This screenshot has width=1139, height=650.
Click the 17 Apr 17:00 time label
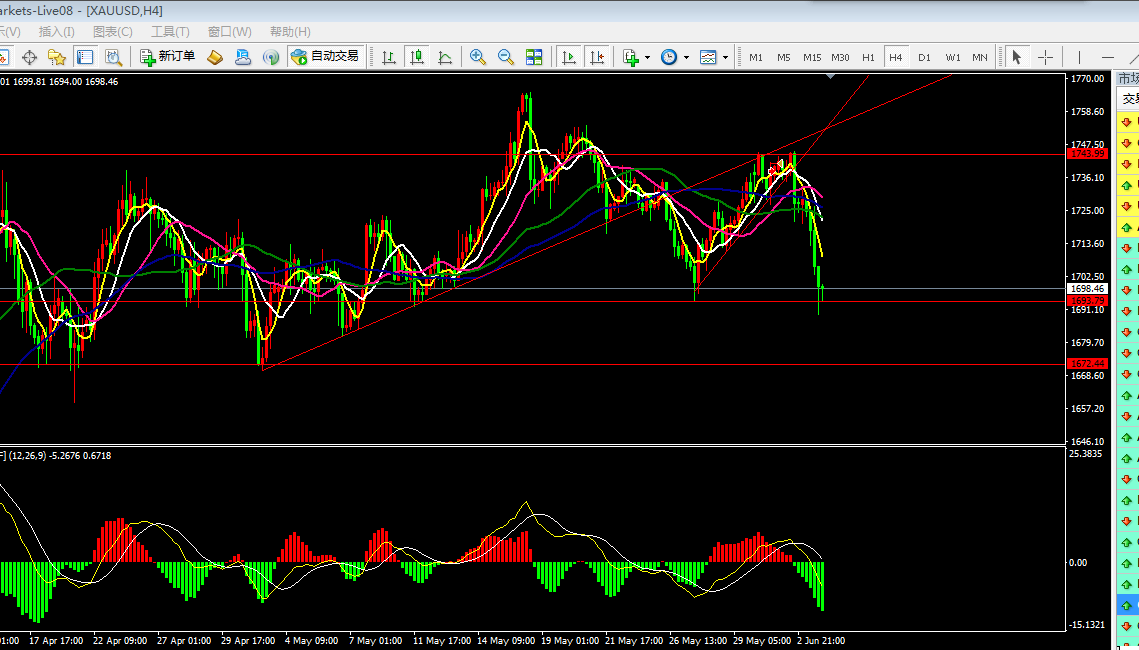pos(56,641)
